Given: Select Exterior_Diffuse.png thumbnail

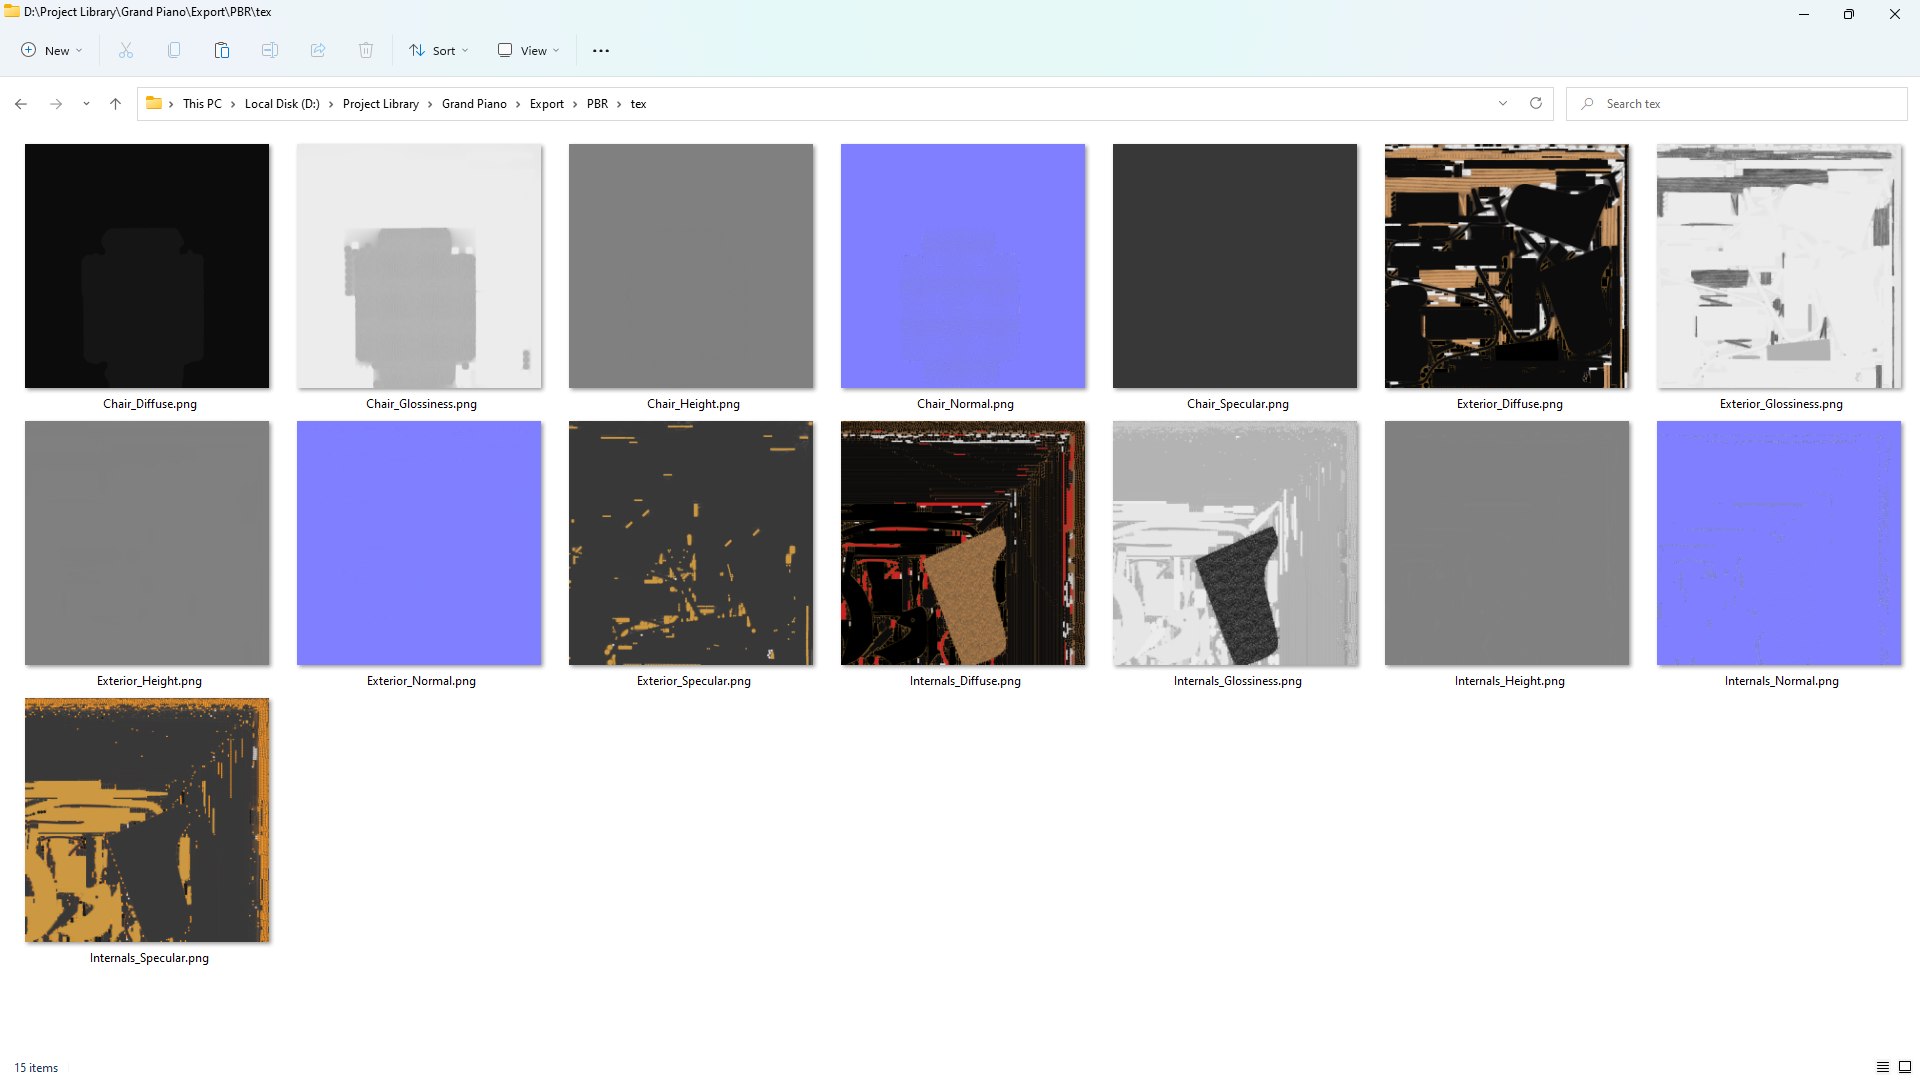Looking at the screenshot, I should tap(1507, 266).
